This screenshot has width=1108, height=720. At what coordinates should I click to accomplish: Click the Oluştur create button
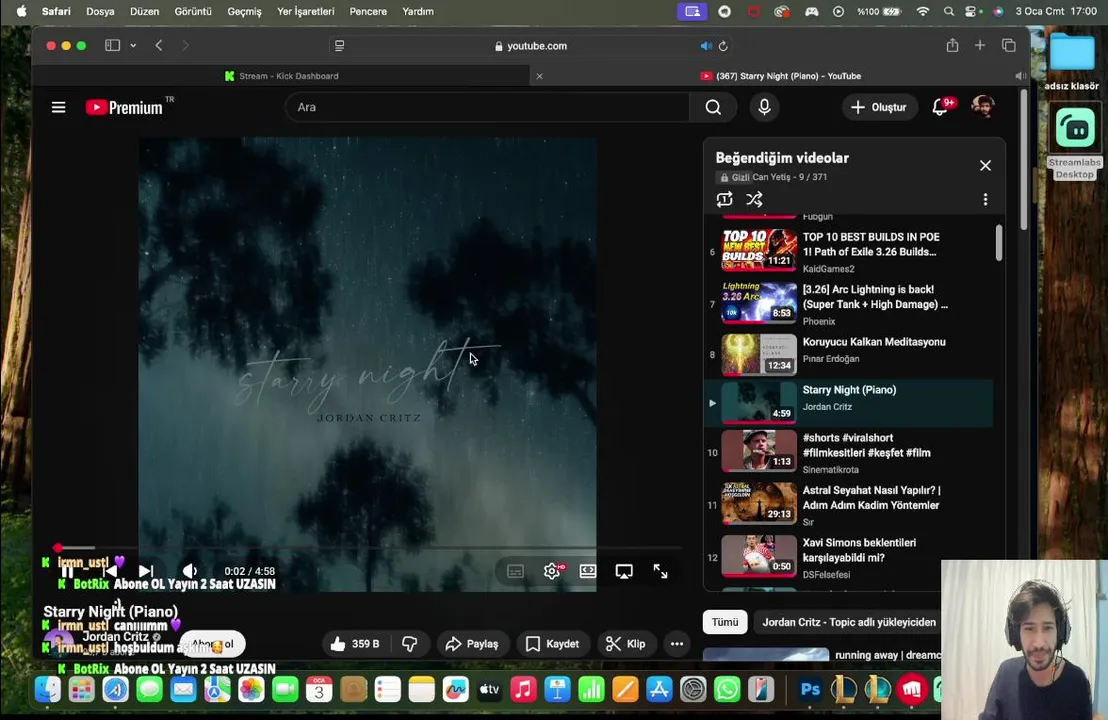tap(878, 107)
